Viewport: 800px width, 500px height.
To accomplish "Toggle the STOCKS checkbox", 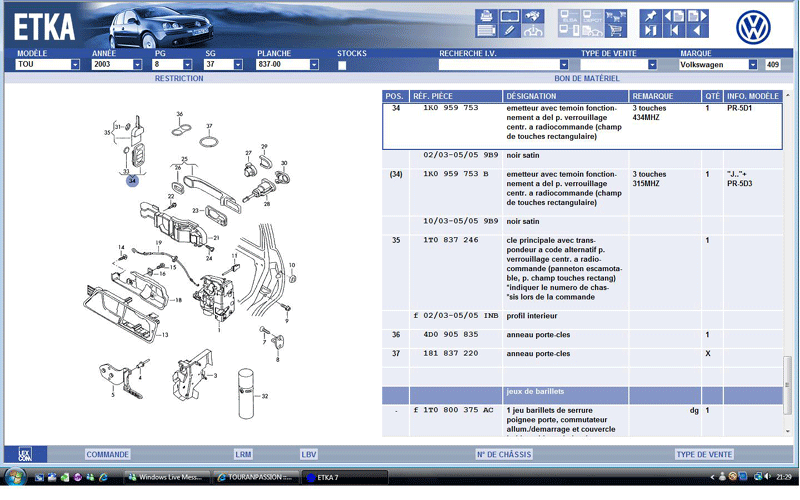I will pos(342,65).
